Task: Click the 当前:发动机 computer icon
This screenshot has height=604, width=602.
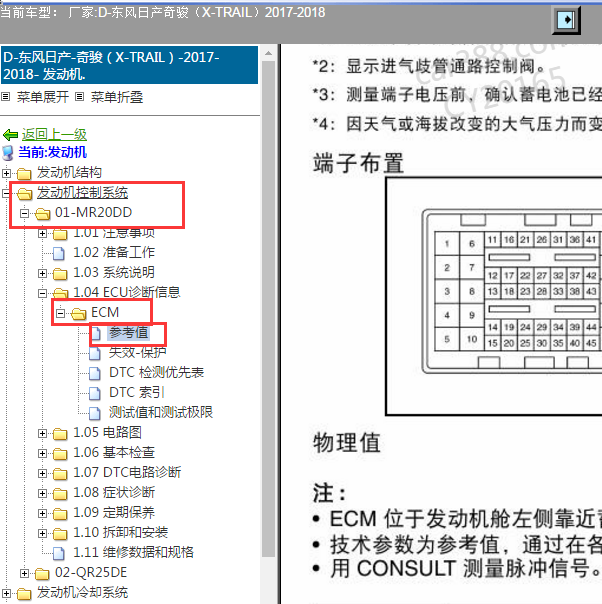Action: point(8,153)
